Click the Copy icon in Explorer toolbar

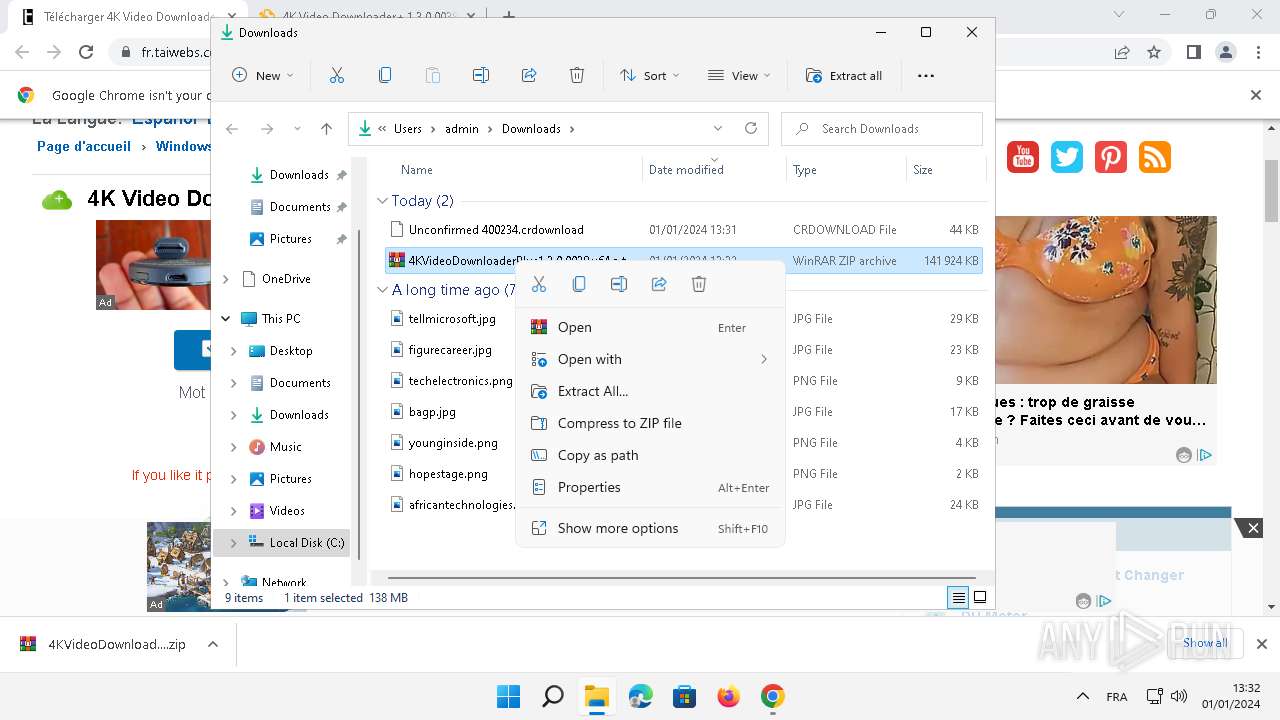pyautogui.click(x=385, y=76)
